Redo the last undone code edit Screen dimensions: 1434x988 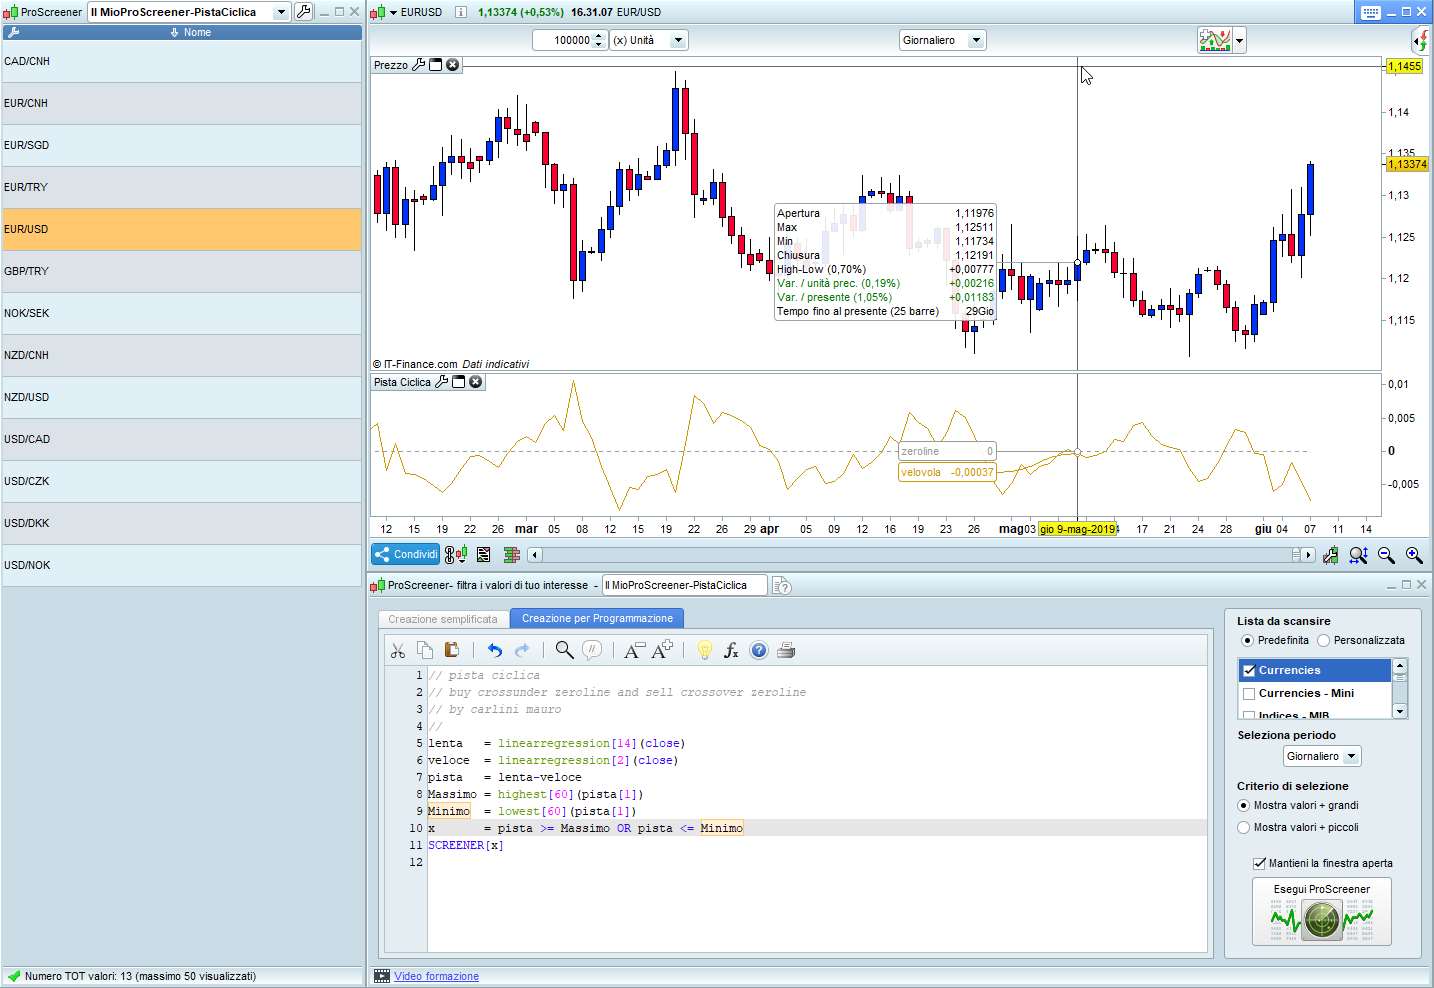521,651
